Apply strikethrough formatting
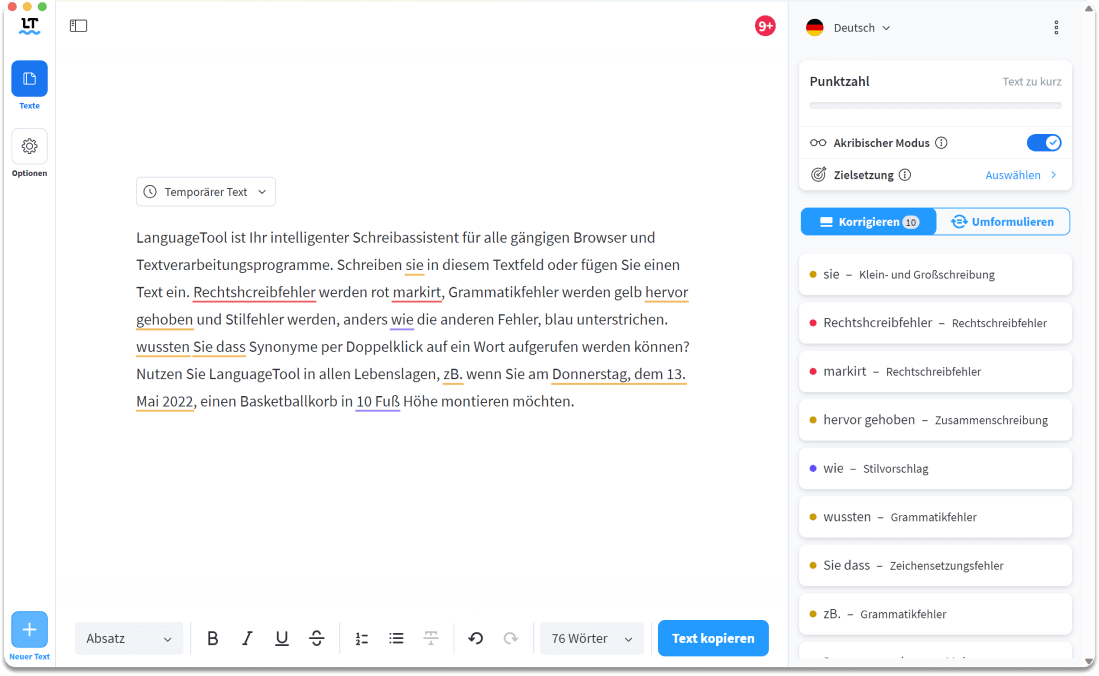This screenshot has height=676, width=1099. point(317,638)
